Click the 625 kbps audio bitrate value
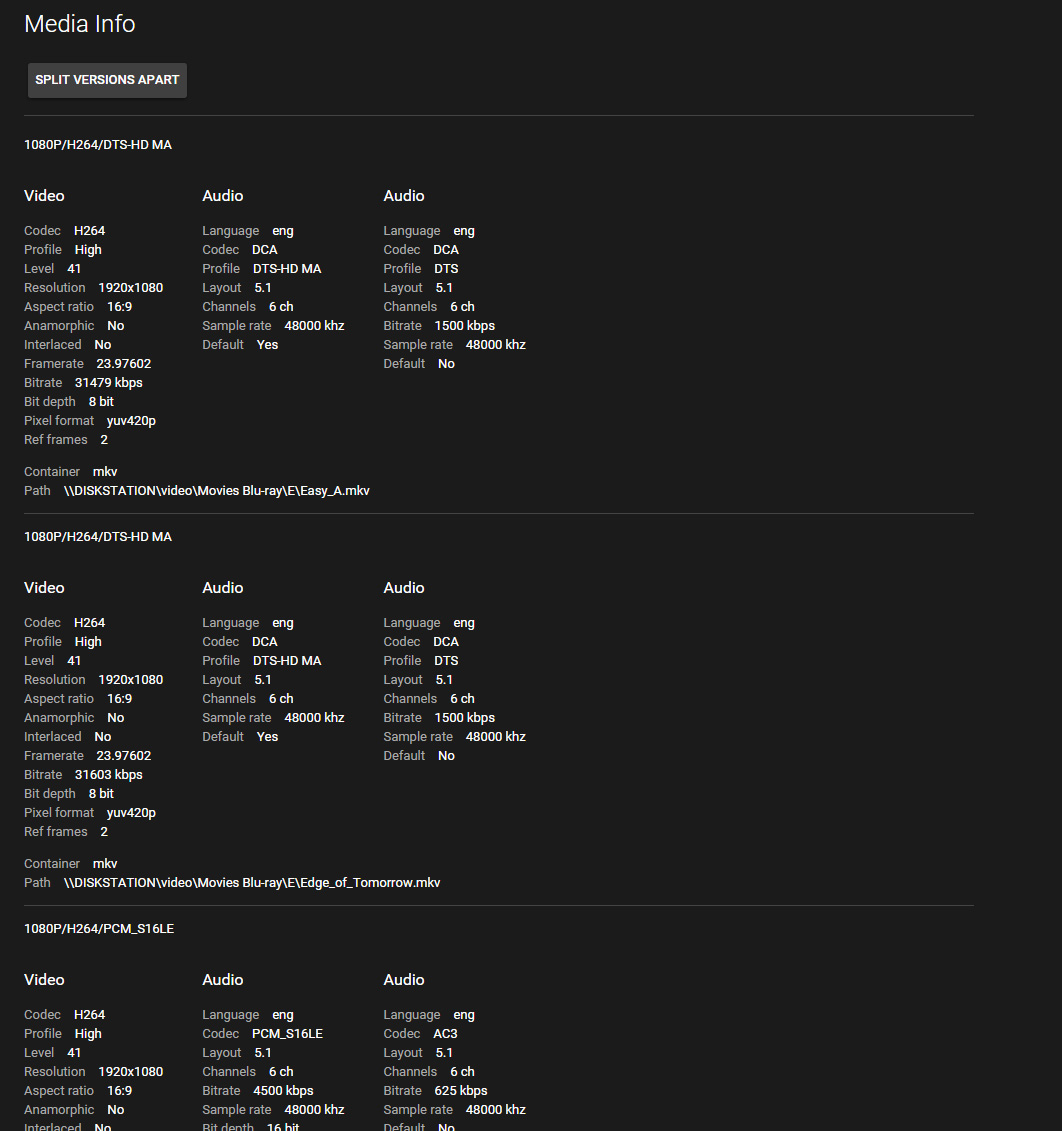Screen dimensions: 1062x1131 pyautogui.click(x=461, y=1091)
